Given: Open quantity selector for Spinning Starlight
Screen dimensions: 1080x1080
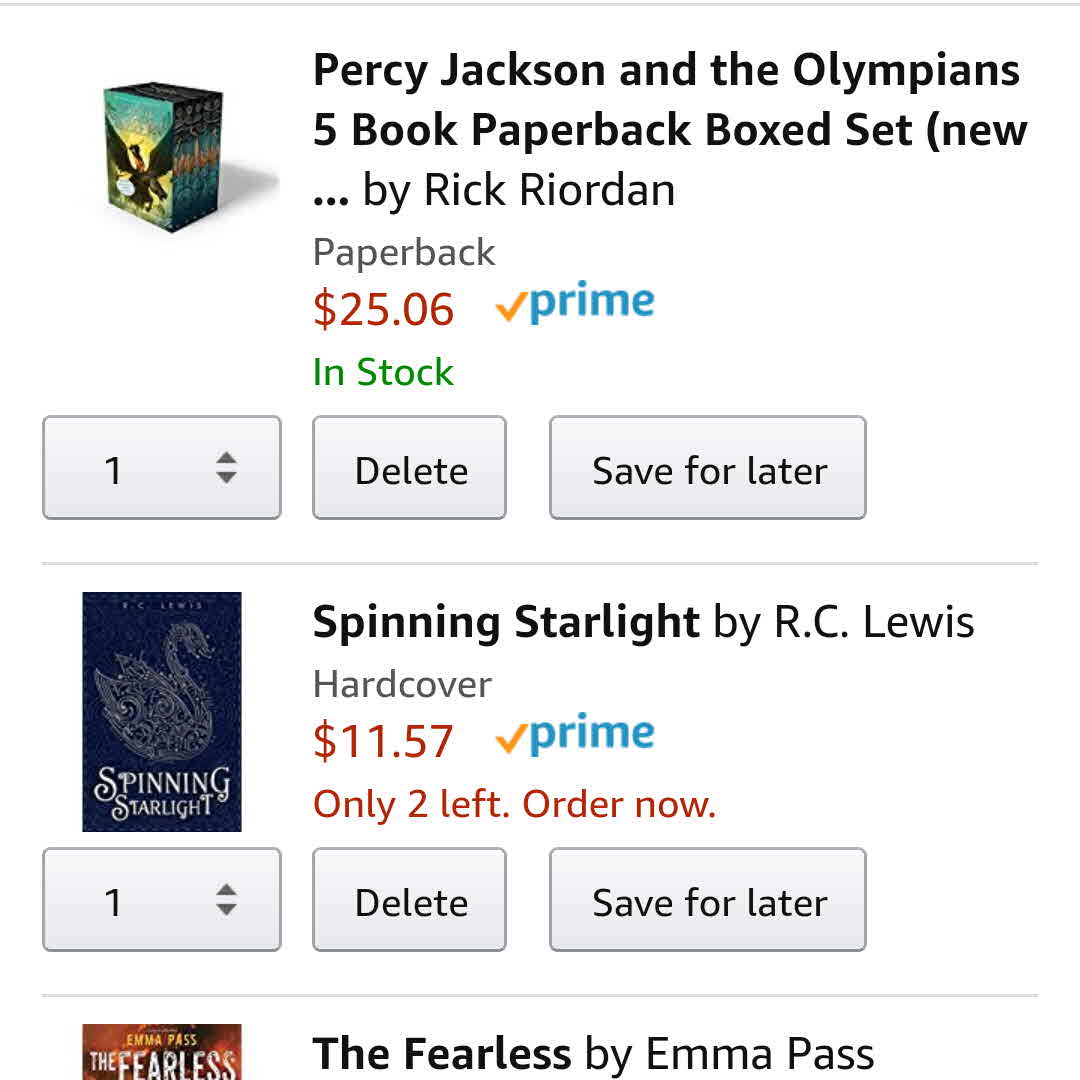Looking at the screenshot, I should click(162, 900).
